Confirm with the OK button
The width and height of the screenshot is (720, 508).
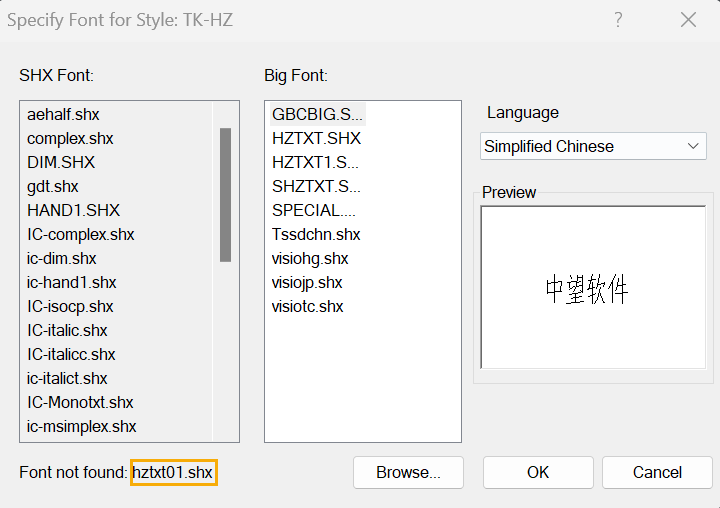coord(538,472)
